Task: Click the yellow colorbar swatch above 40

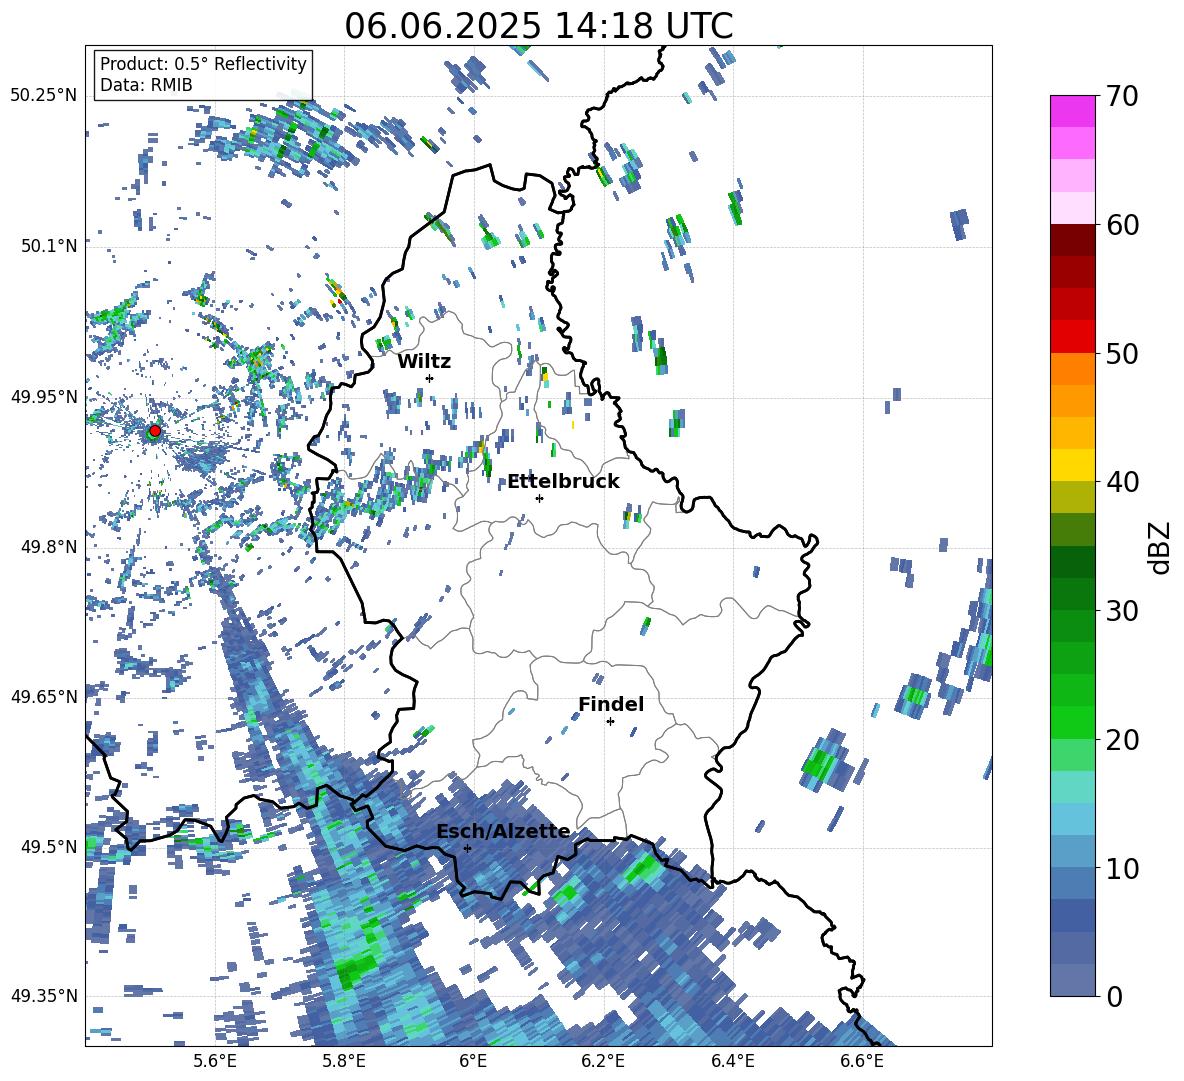Action: pyautogui.click(x=1072, y=466)
